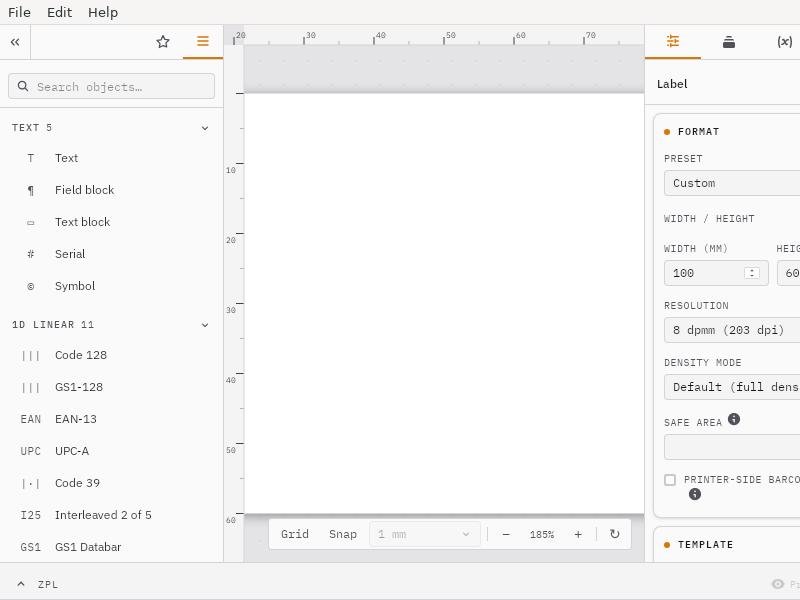Screen dimensions: 800x600
Task: Toggle the Snap option
Action: (343, 534)
